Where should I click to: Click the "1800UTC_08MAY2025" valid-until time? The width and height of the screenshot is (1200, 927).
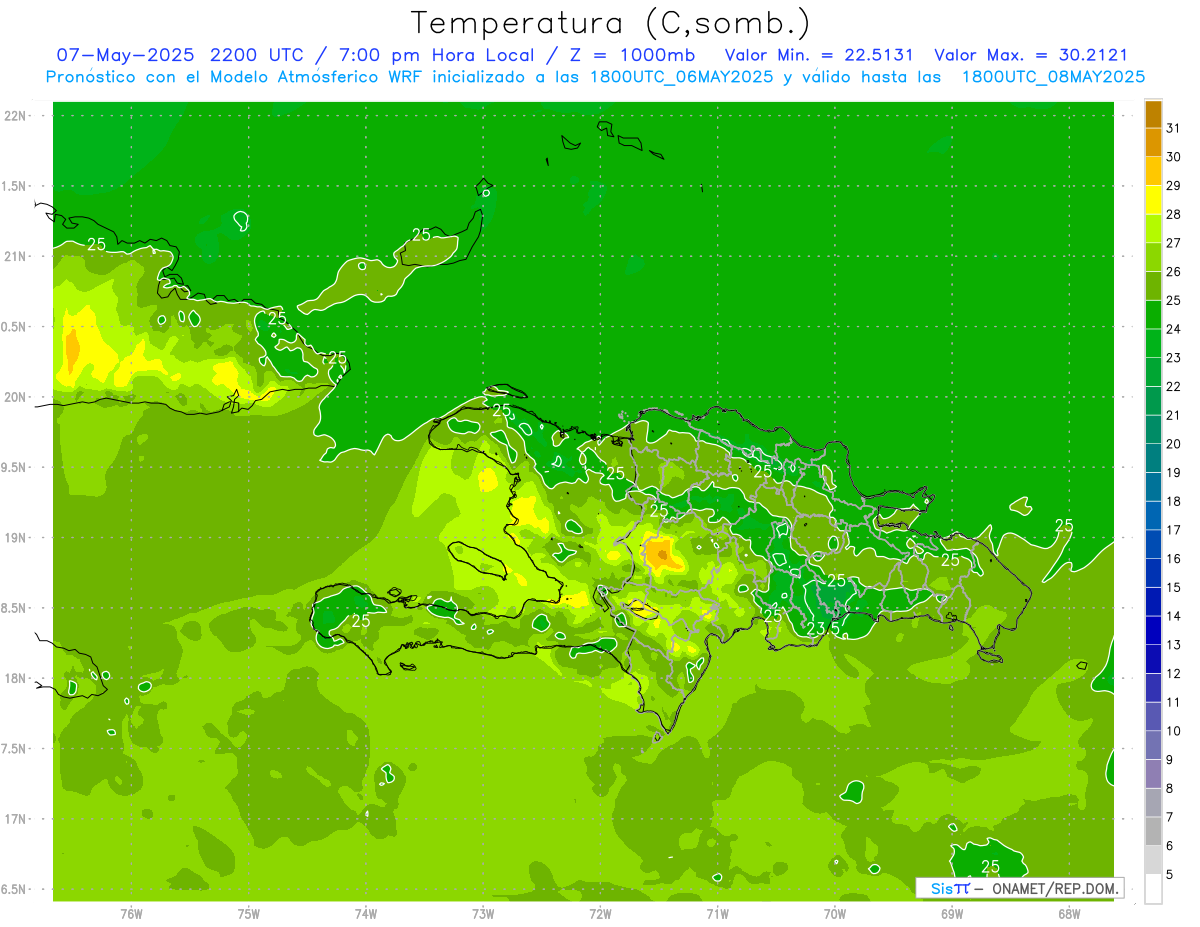pos(1053,77)
